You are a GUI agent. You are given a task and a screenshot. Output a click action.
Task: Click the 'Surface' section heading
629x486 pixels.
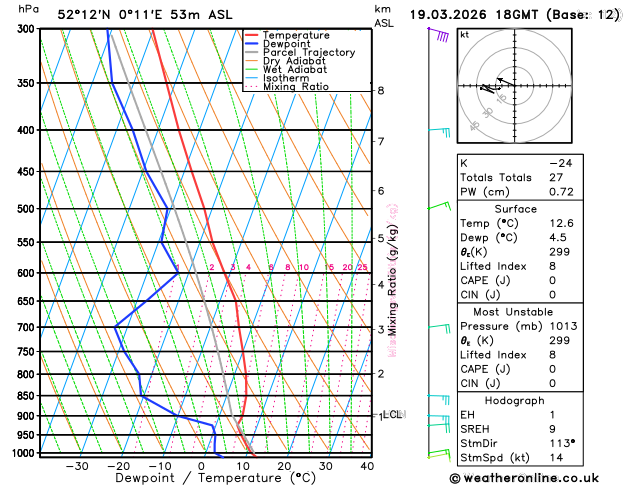point(515,209)
